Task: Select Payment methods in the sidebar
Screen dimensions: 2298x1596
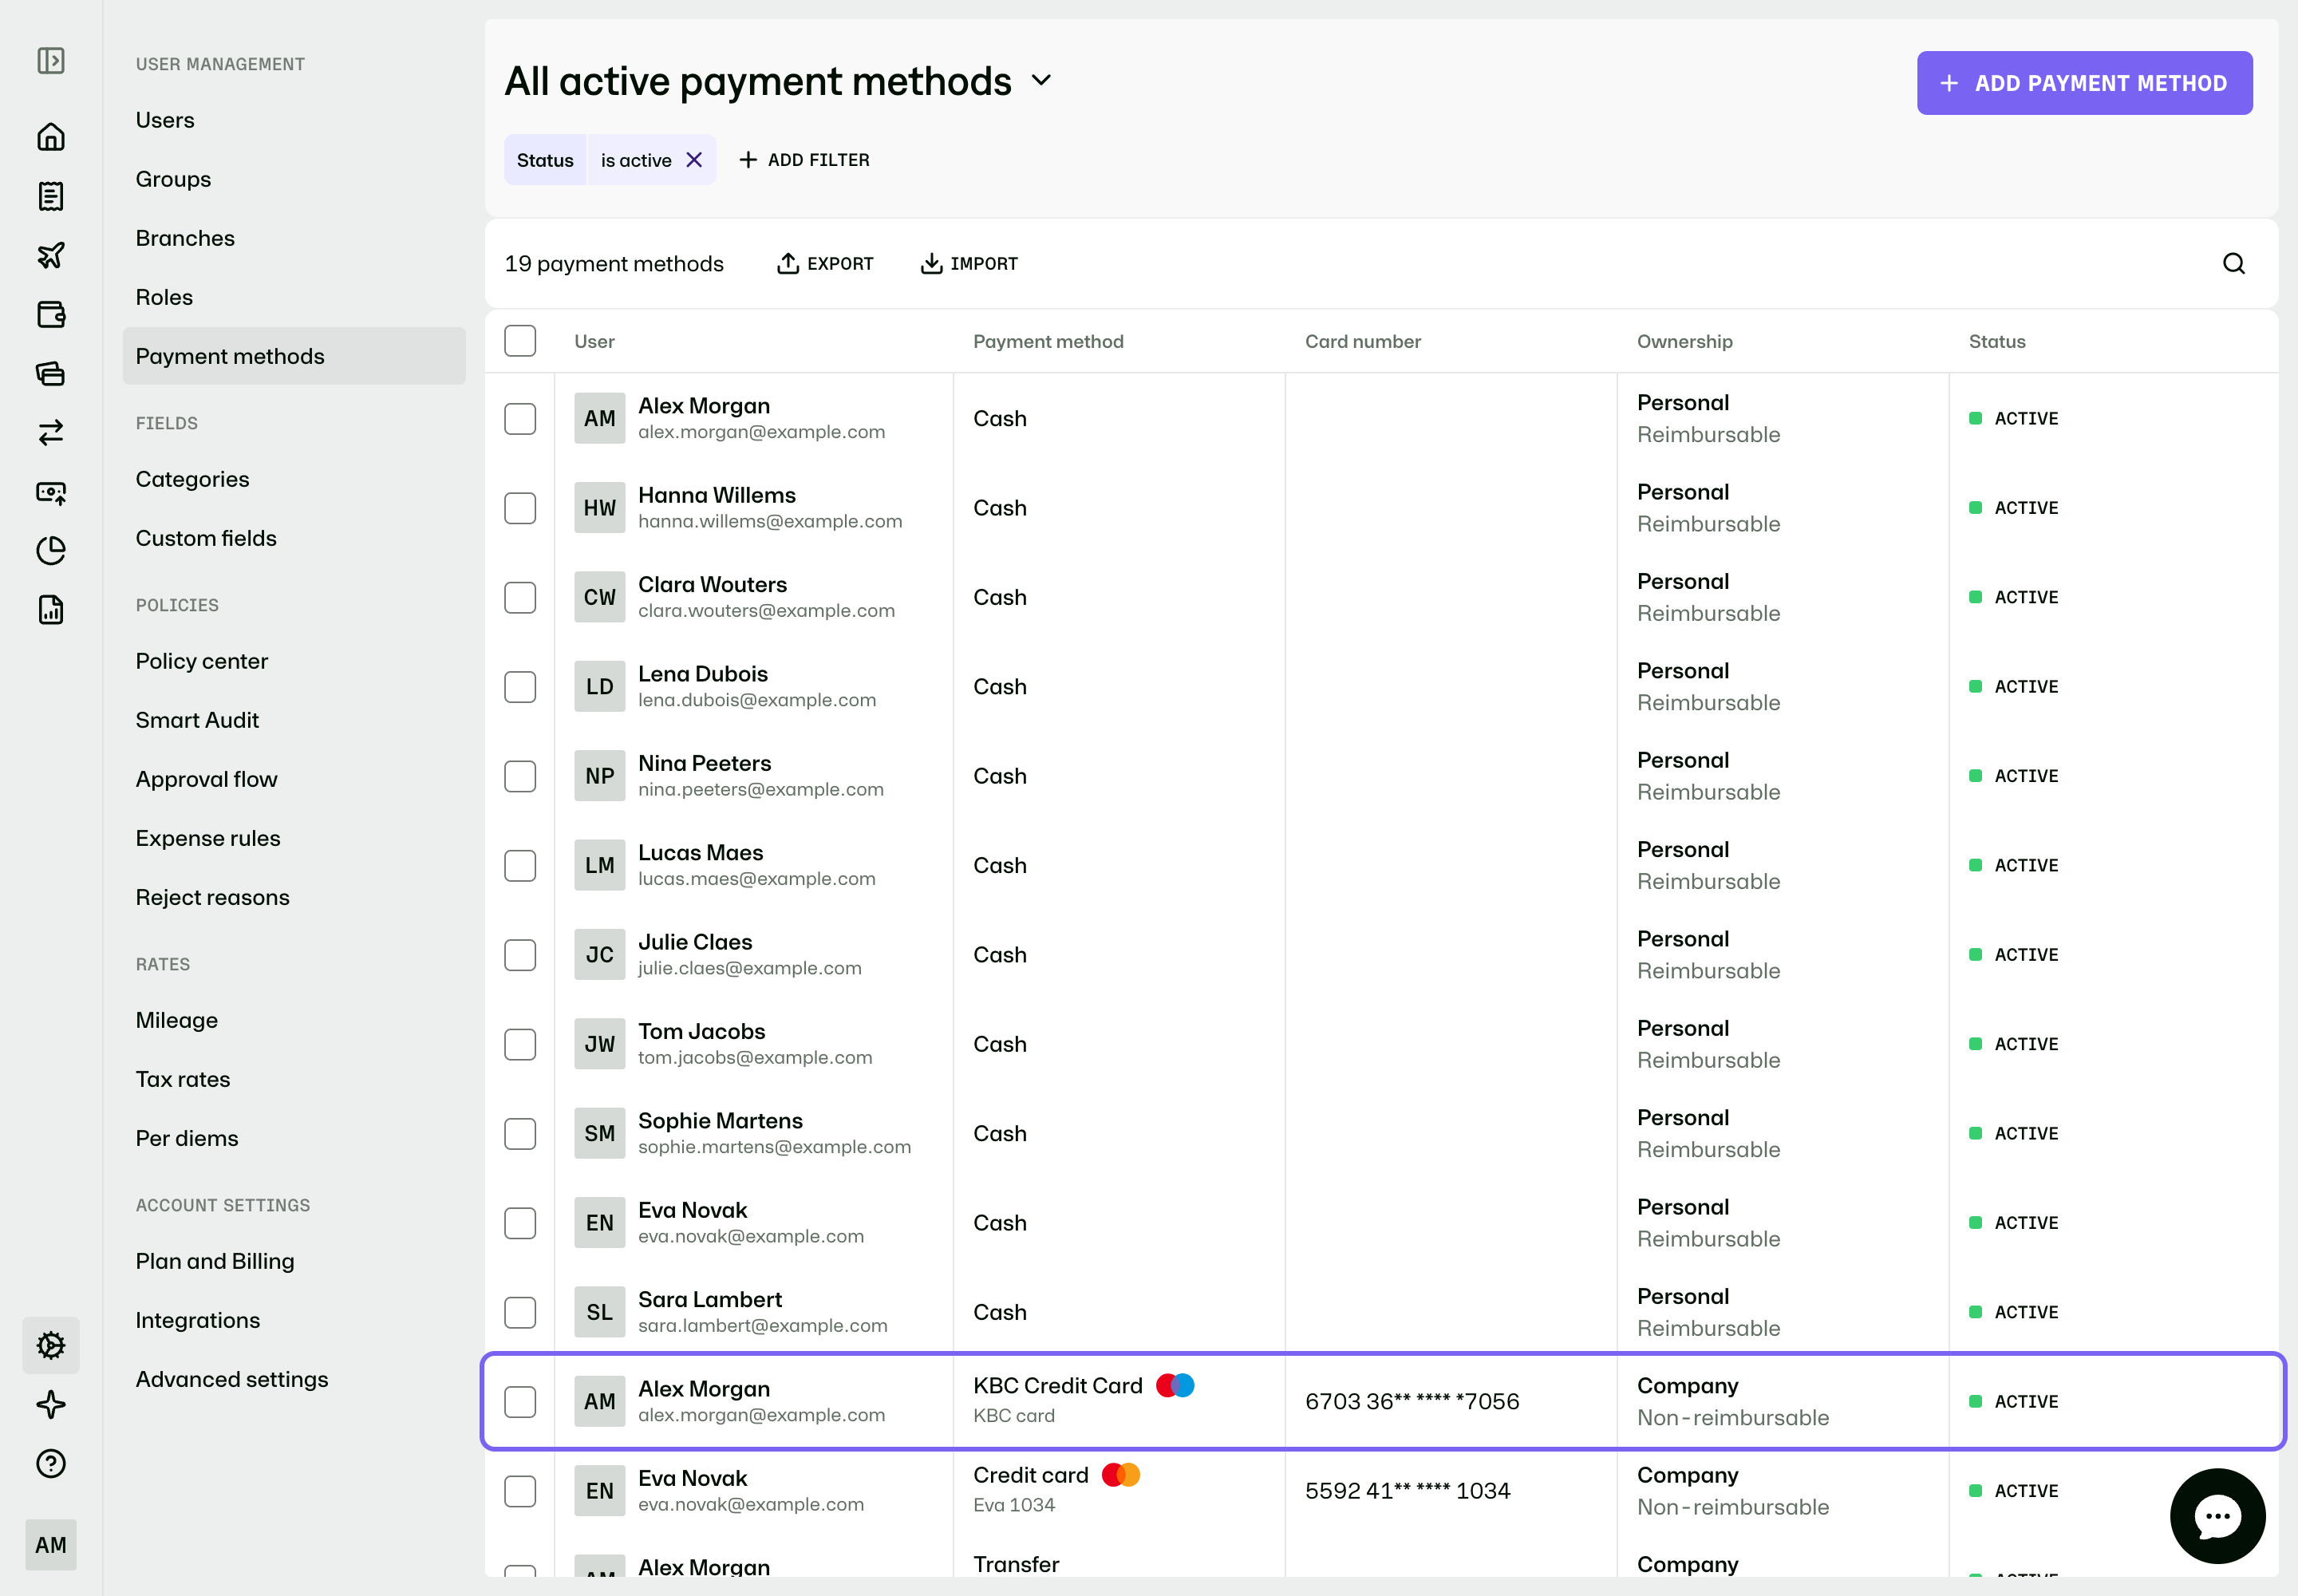Action: [x=294, y=356]
